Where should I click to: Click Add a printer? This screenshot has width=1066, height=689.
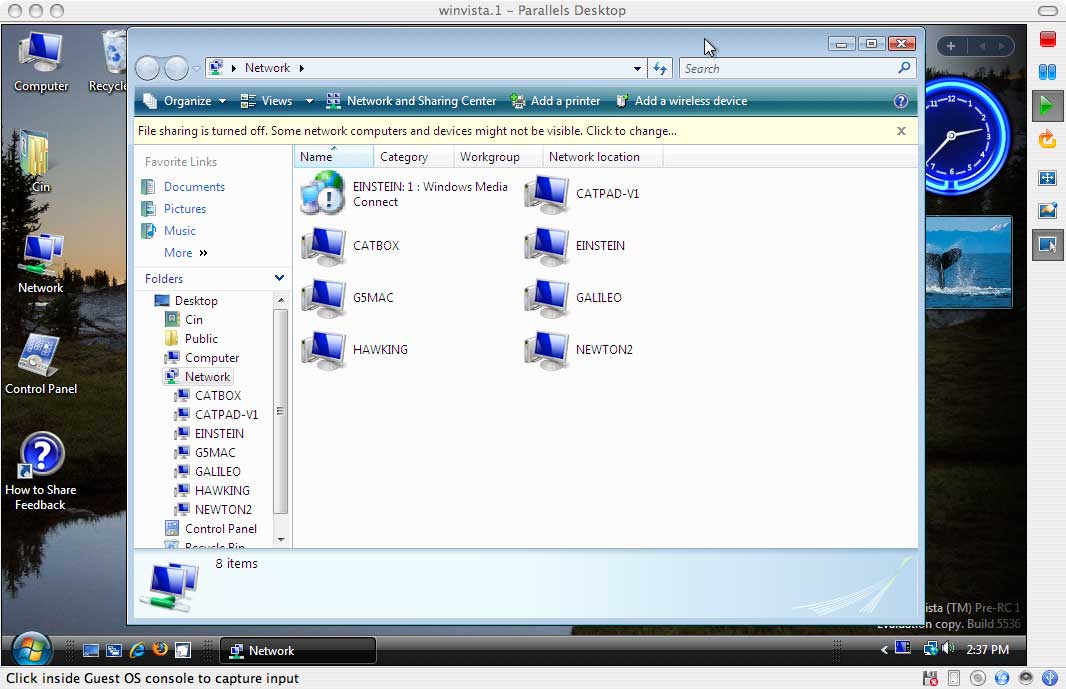[555, 101]
